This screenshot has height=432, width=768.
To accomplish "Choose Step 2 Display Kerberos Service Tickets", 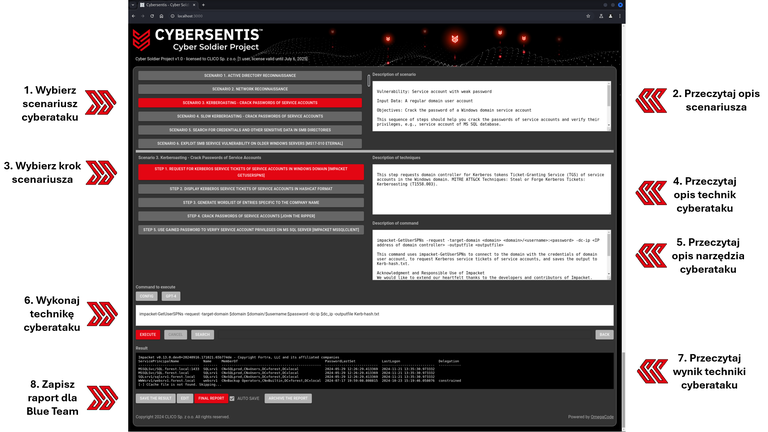I will coord(251,189).
